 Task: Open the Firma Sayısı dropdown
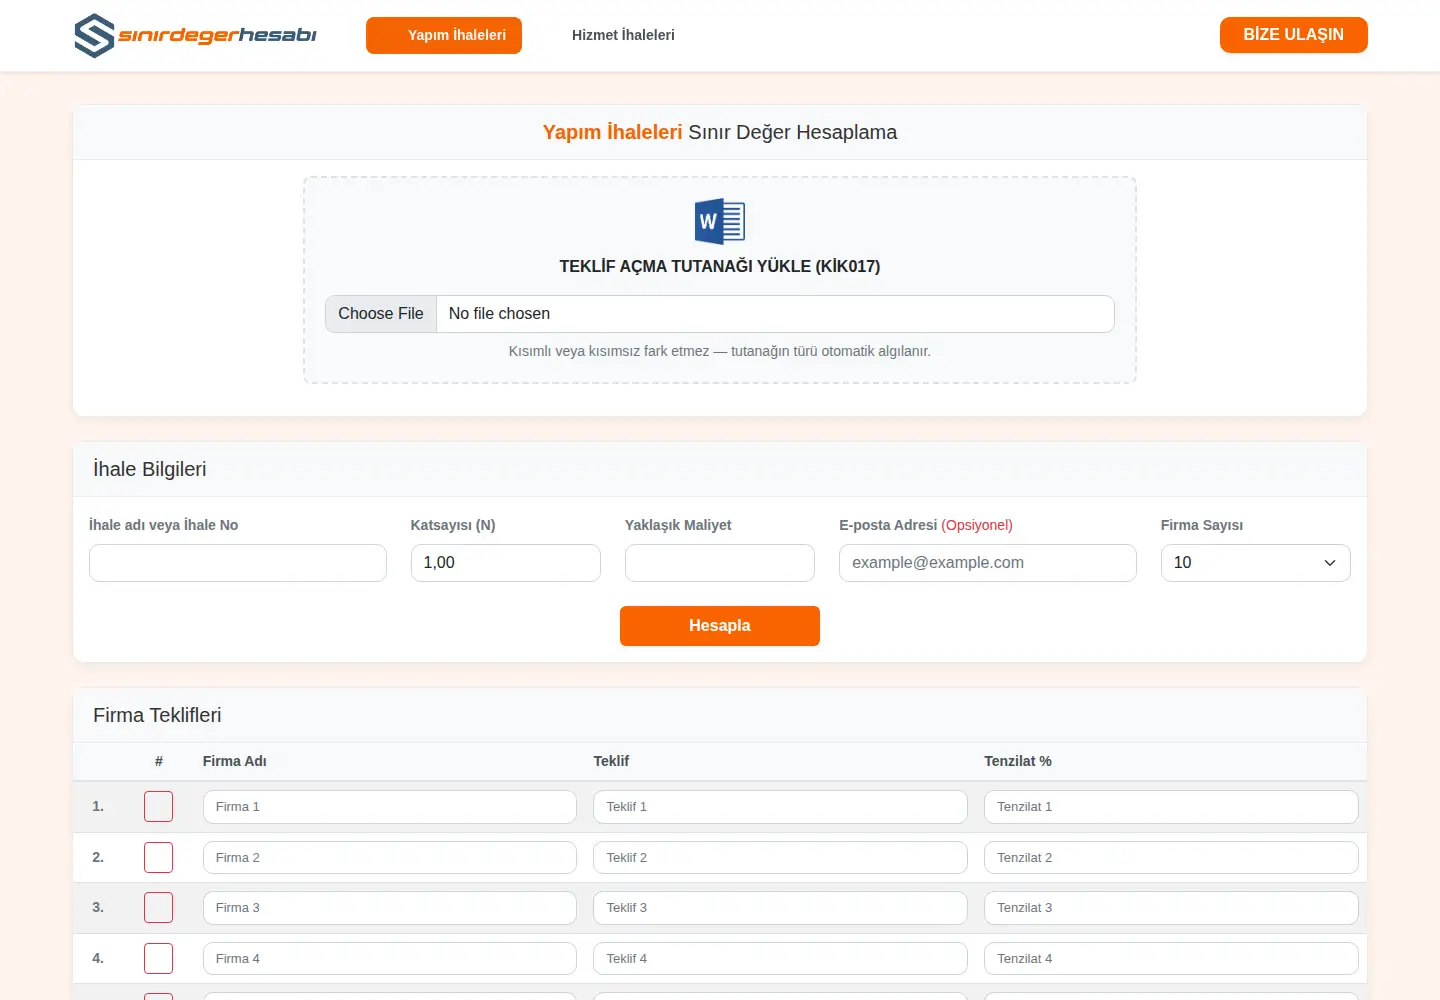[1256, 563]
